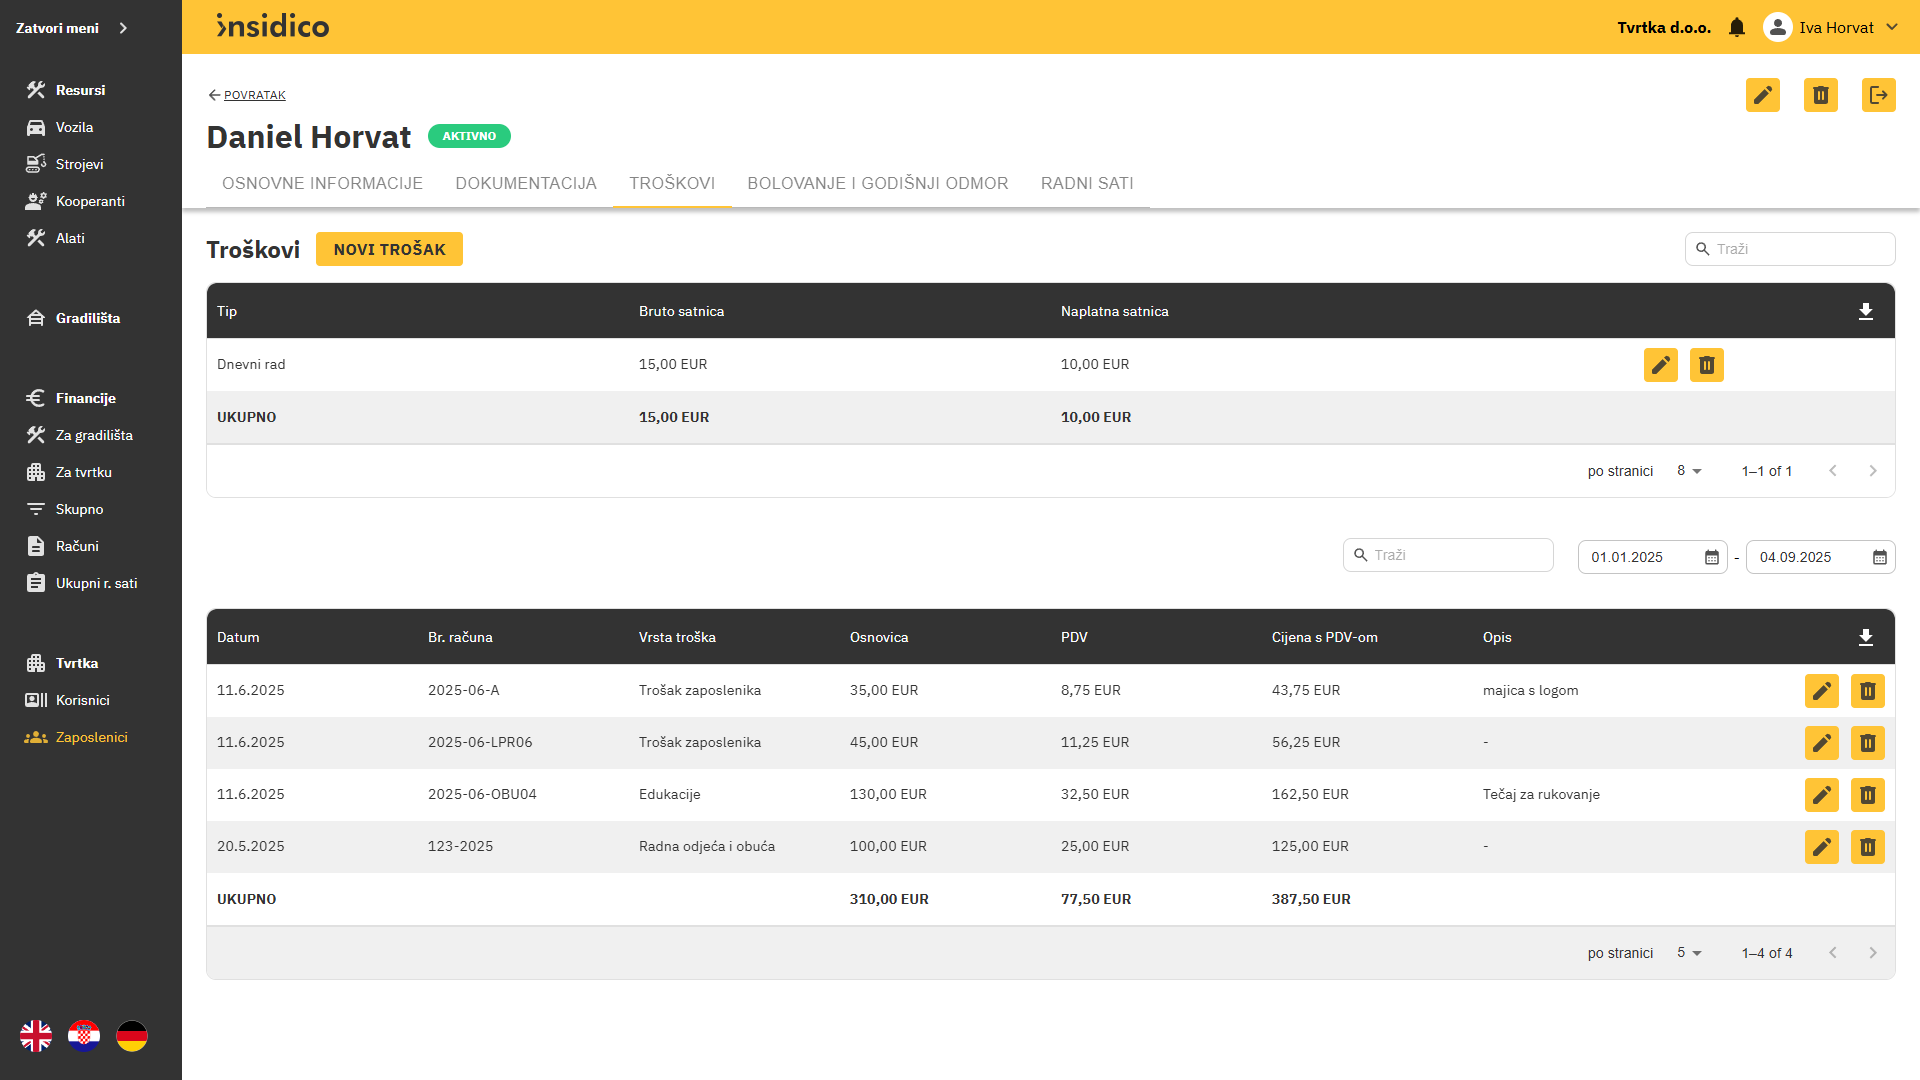Edit the Dnevni rad rate row
The width and height of the screenshot is (1920, 1080).
coord(1660,365)
